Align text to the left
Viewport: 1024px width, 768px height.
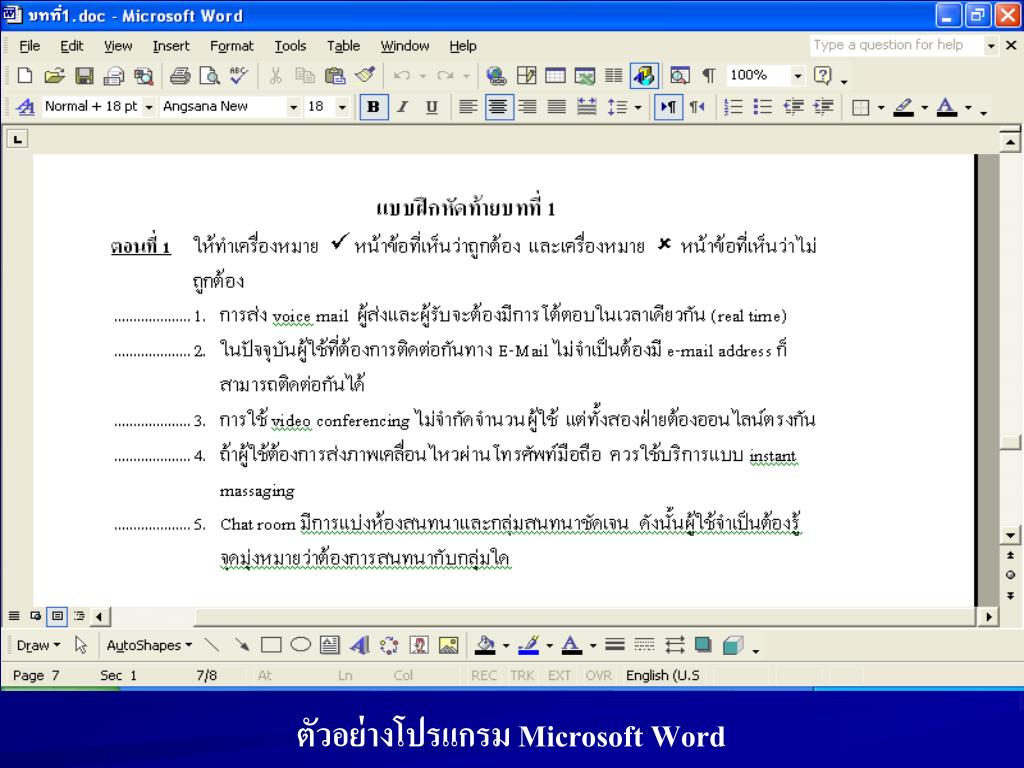468,107
